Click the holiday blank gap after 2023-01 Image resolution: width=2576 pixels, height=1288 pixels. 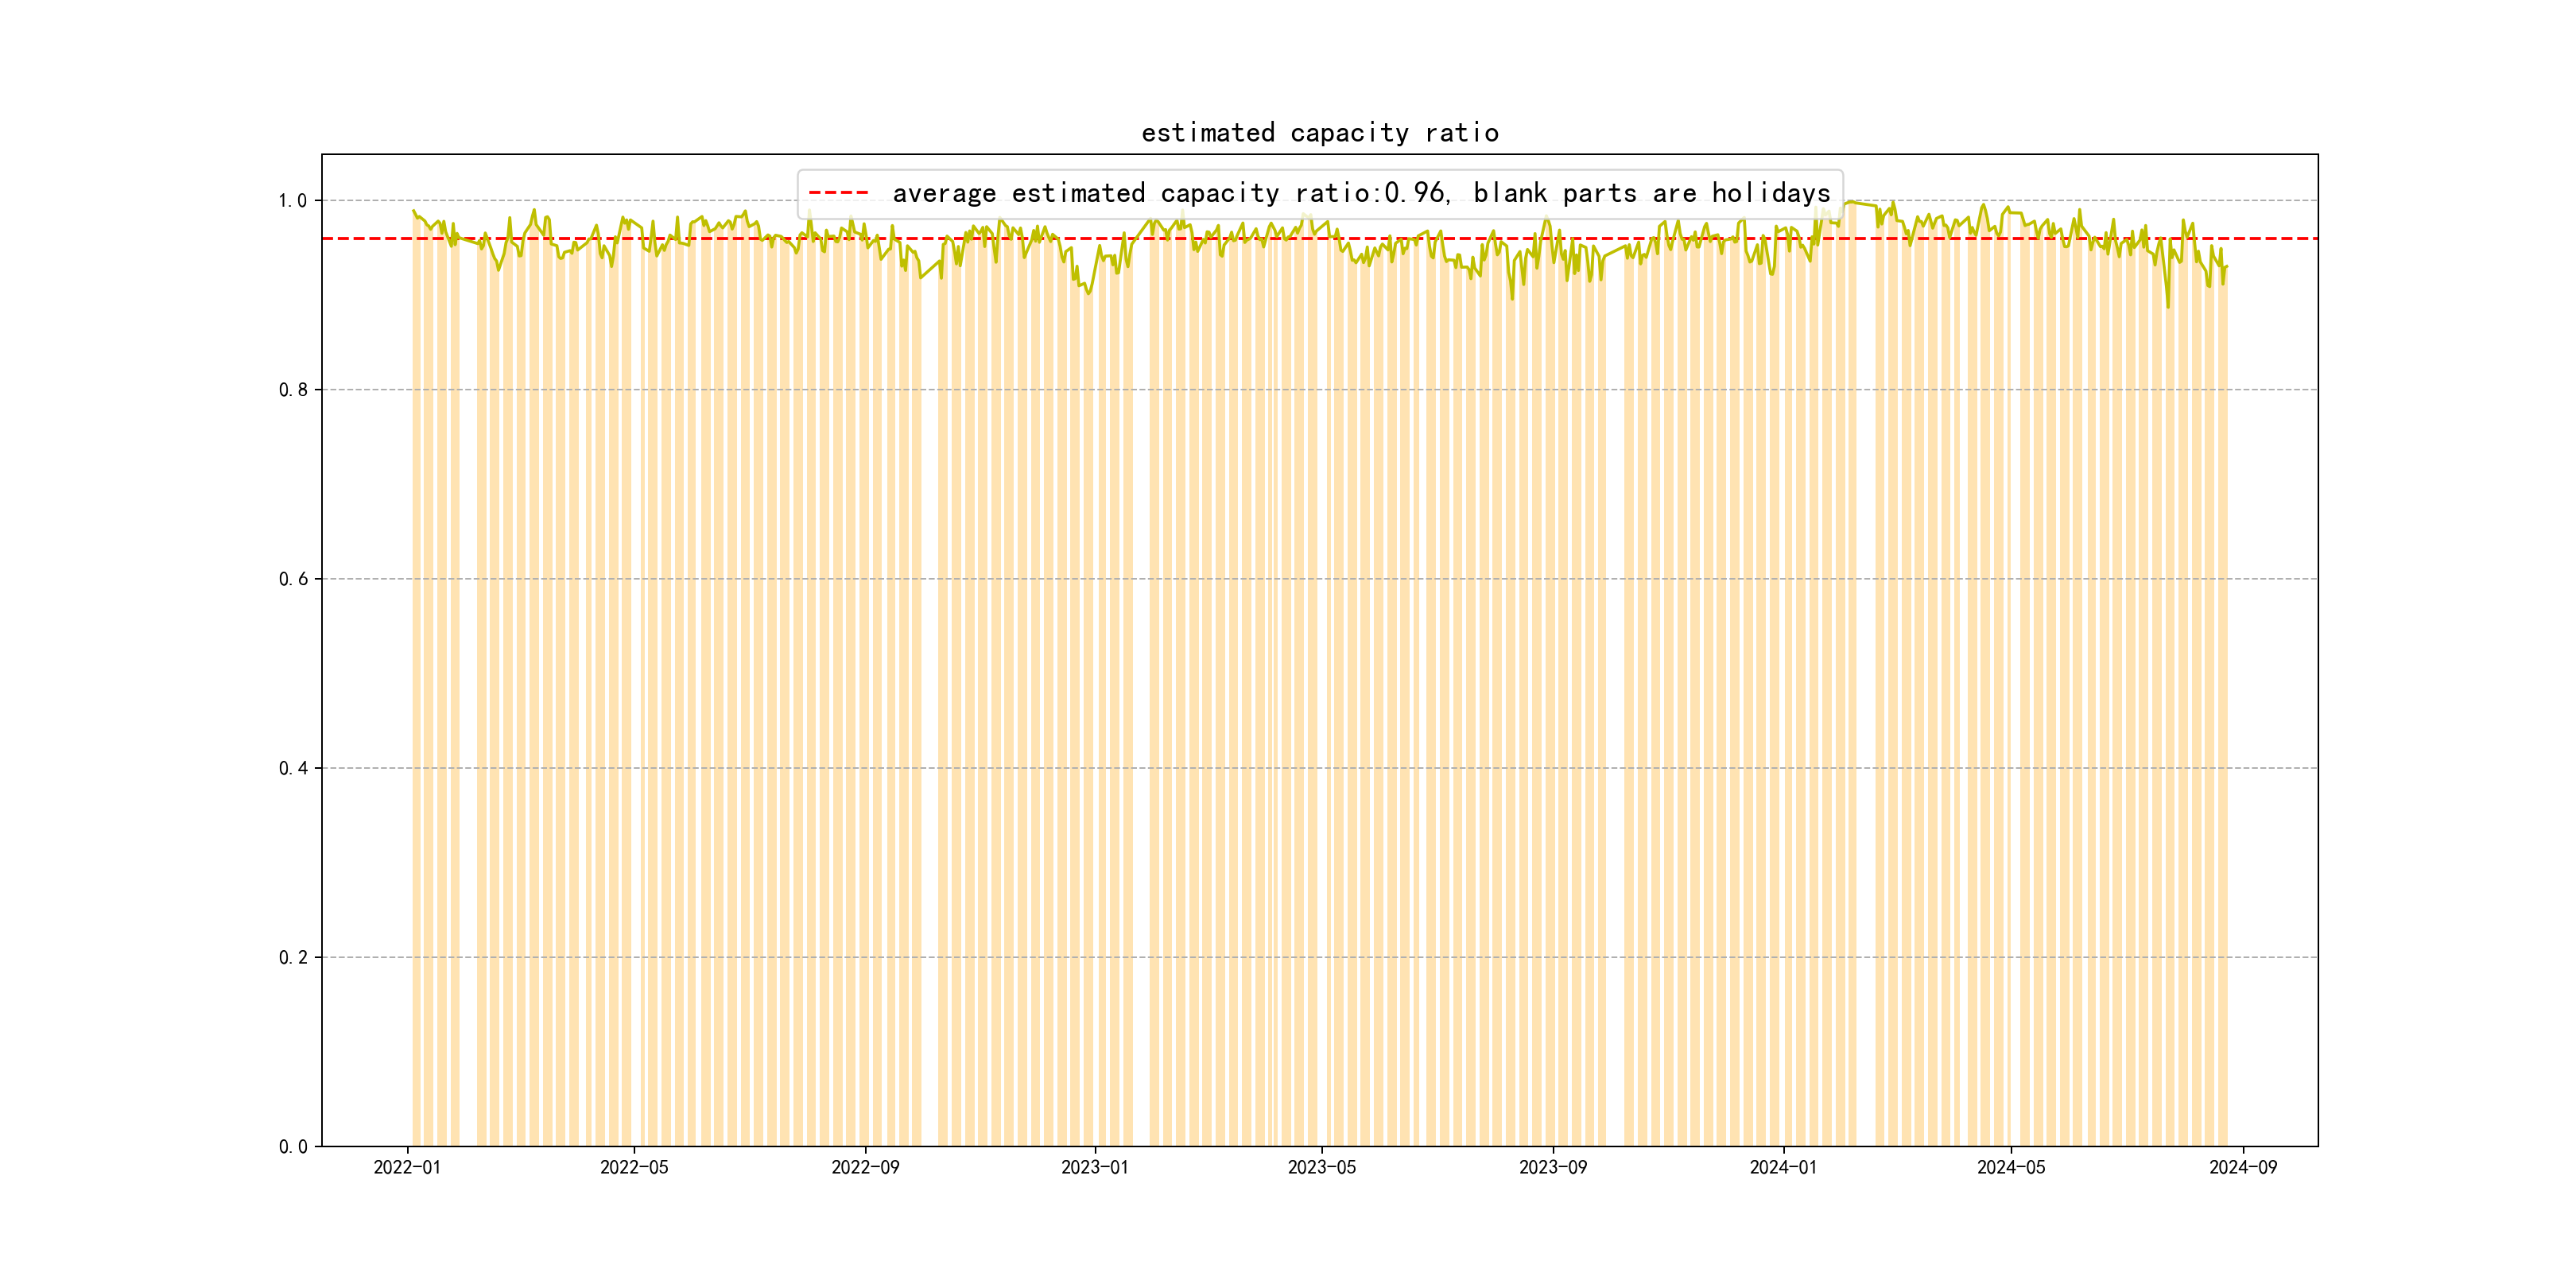pyautogui.click(x=1141, y=700)
